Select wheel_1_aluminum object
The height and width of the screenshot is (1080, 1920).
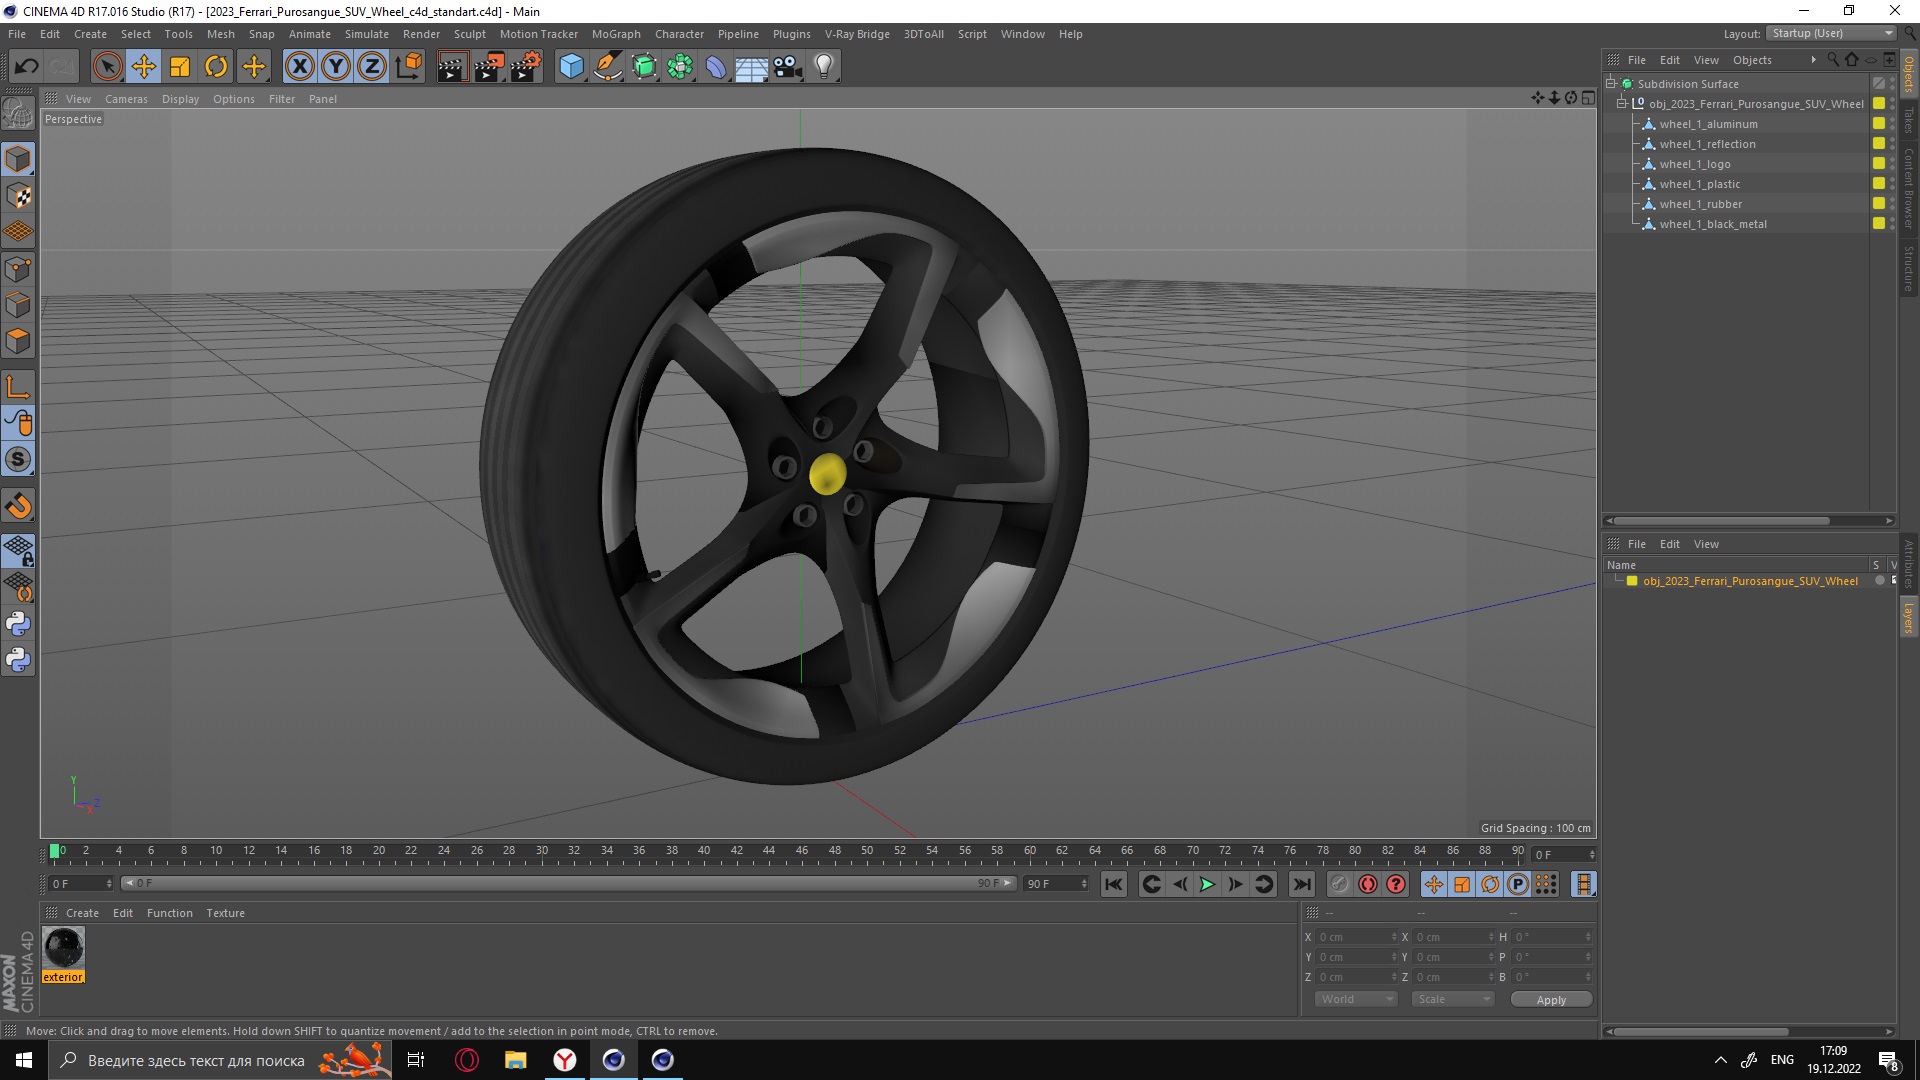click(1708, 124)
